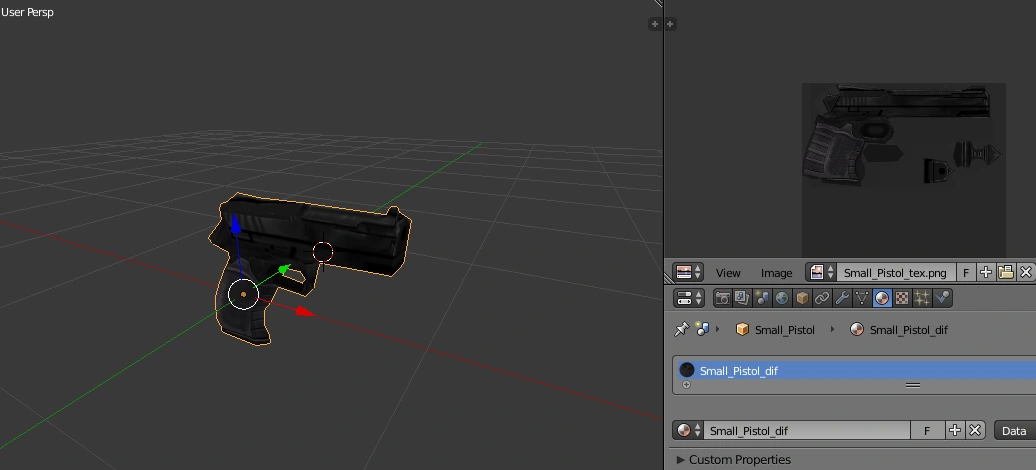Switch to the Scene properties tab
This screenshot has height=470, width=1036.
pyautogui.click(x=762, y=298)
